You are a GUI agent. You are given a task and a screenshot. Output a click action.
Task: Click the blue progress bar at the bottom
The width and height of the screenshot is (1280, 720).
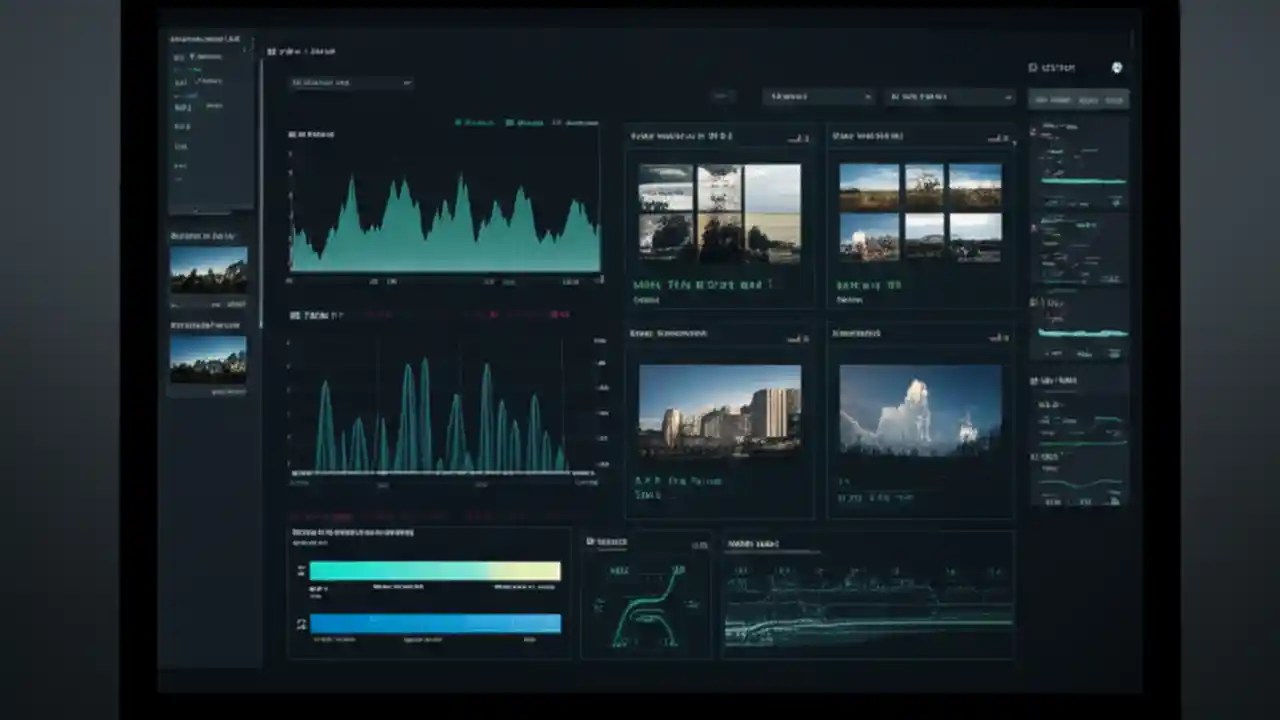[x=435, y=623]
